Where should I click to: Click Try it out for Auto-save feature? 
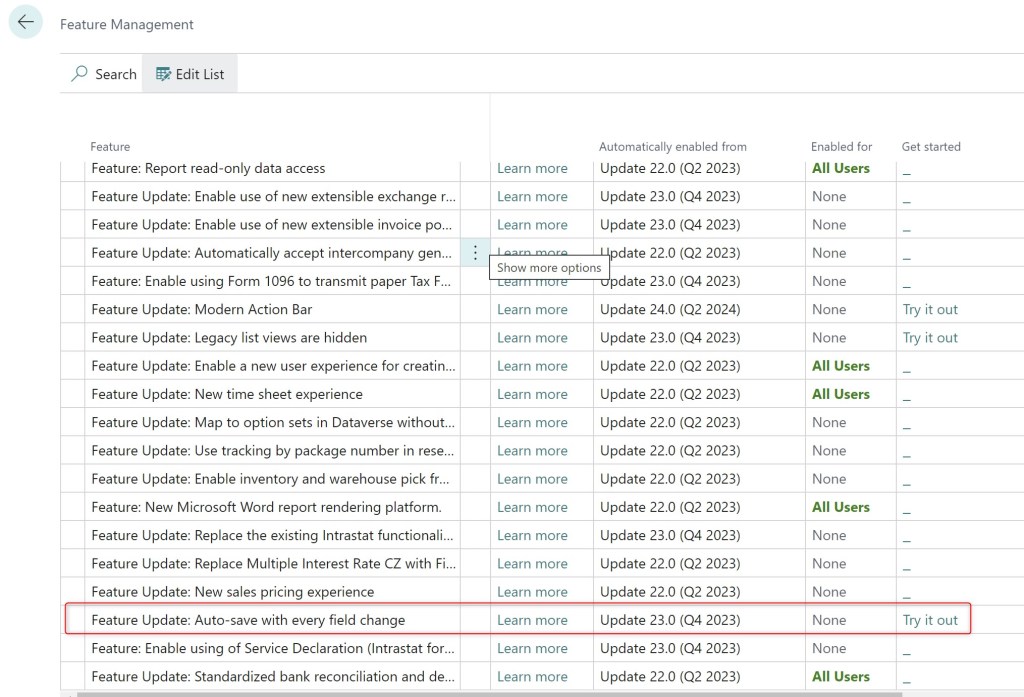pyautogui.click(x=929, y=620)
